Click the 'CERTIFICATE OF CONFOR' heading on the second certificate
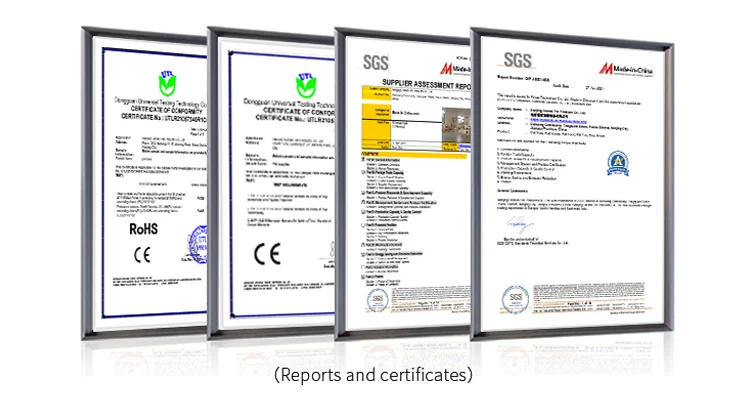 pyautogui.click(x=297, y=112)
